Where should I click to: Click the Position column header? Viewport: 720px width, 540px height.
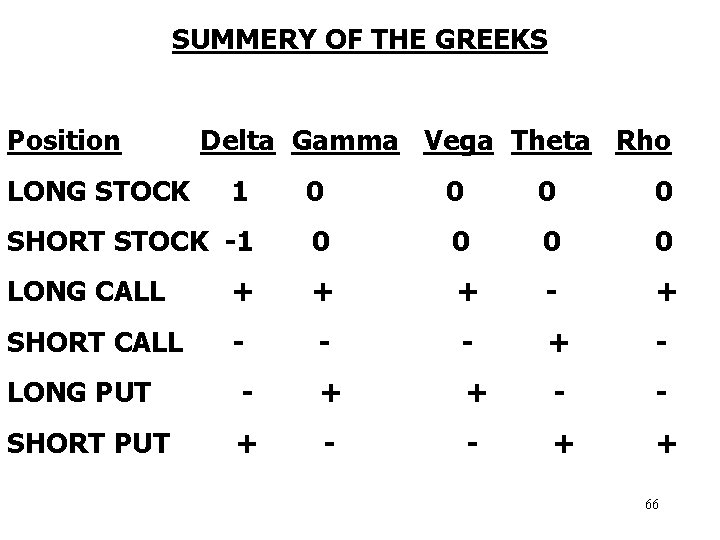(x=64, y=141)
